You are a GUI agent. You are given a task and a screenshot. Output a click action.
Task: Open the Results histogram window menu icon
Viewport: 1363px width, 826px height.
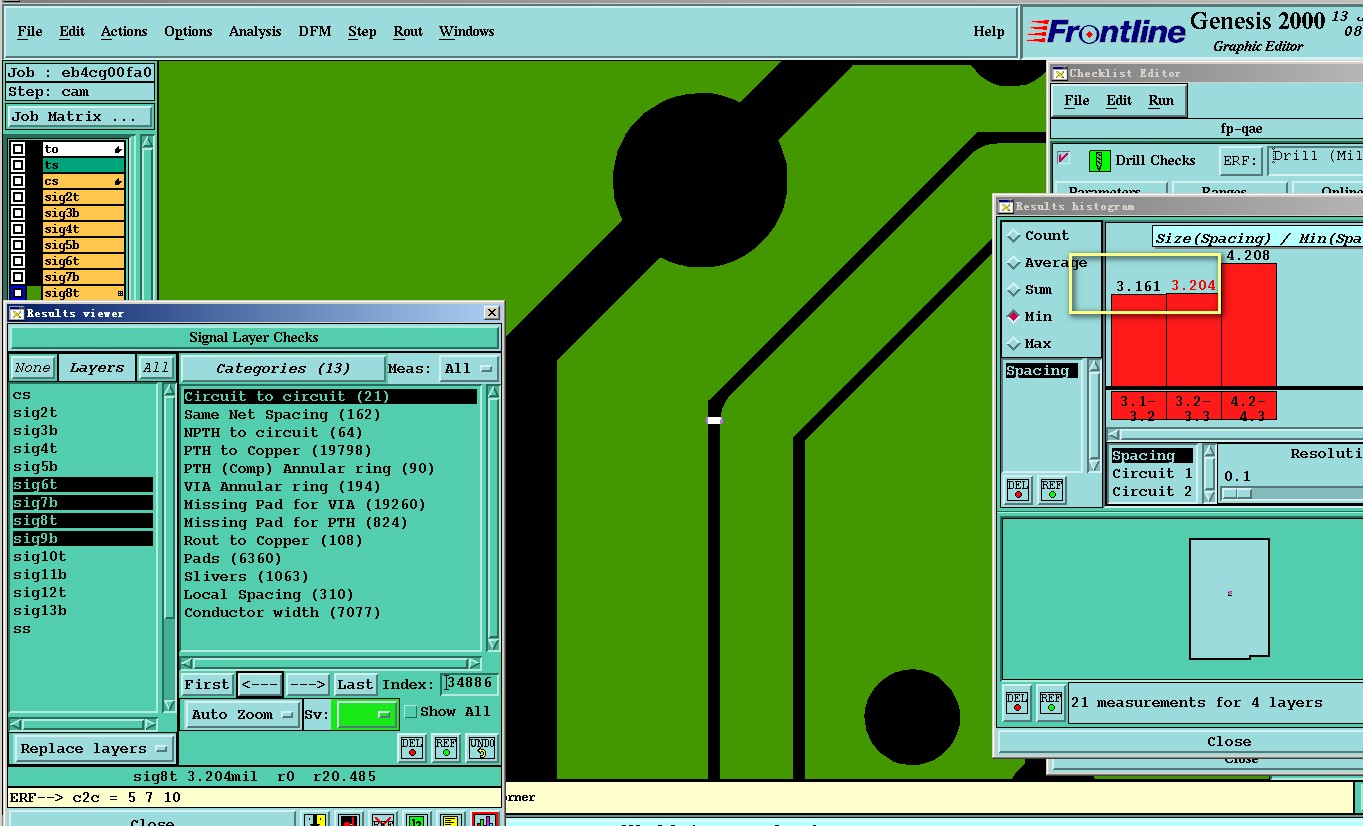(1006, 206)
